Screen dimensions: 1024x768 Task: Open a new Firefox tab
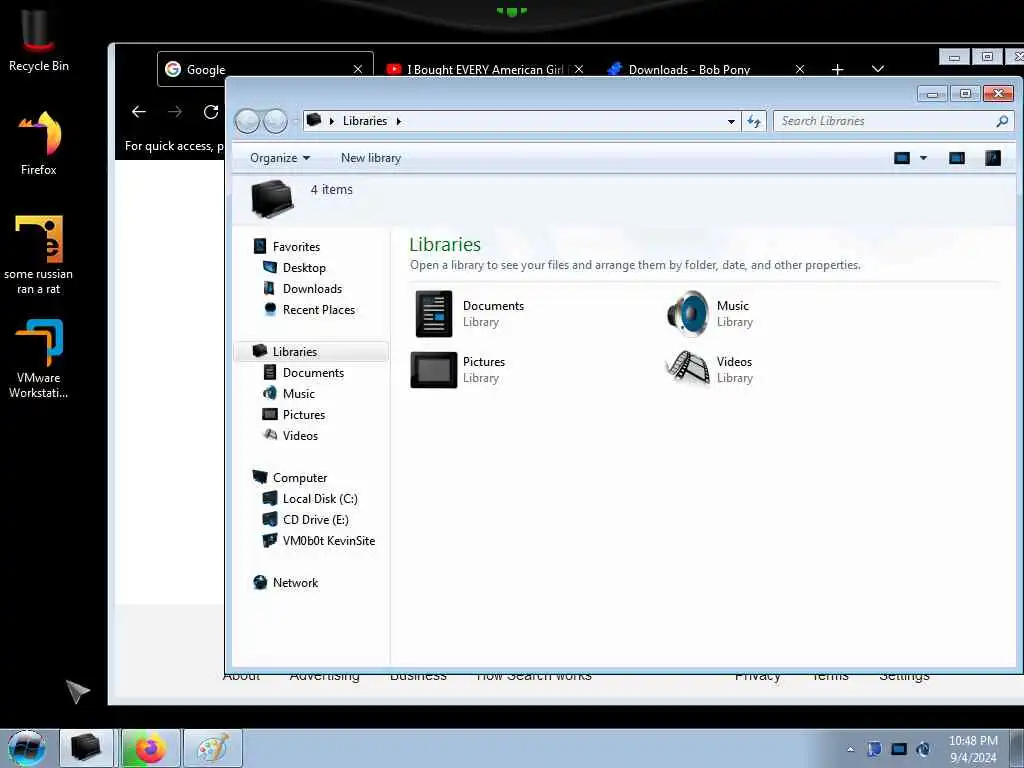(838, 69)
